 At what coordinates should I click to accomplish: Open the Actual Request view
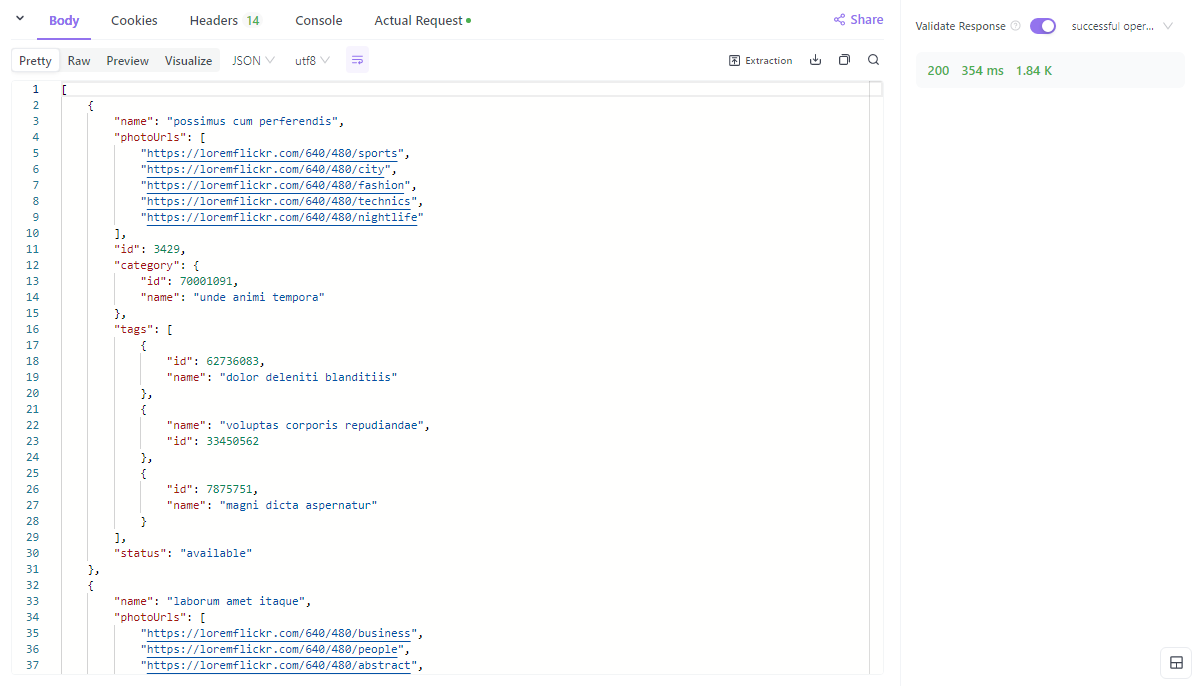click(x=416, y=19)
